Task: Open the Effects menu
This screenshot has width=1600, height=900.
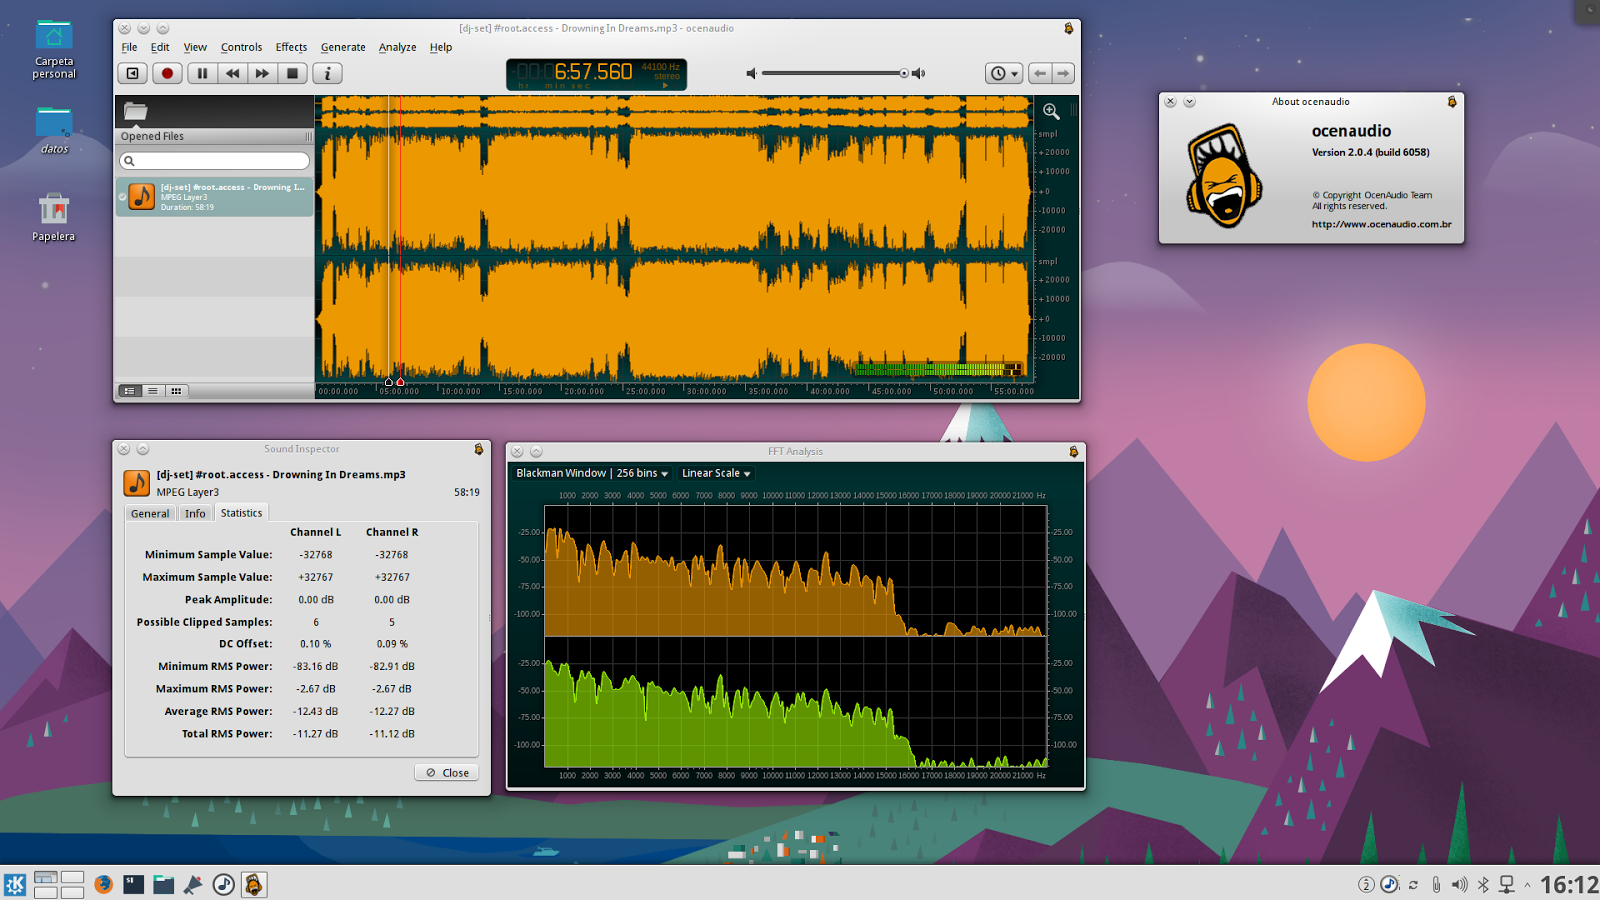Action: click(x=290, y=47)
